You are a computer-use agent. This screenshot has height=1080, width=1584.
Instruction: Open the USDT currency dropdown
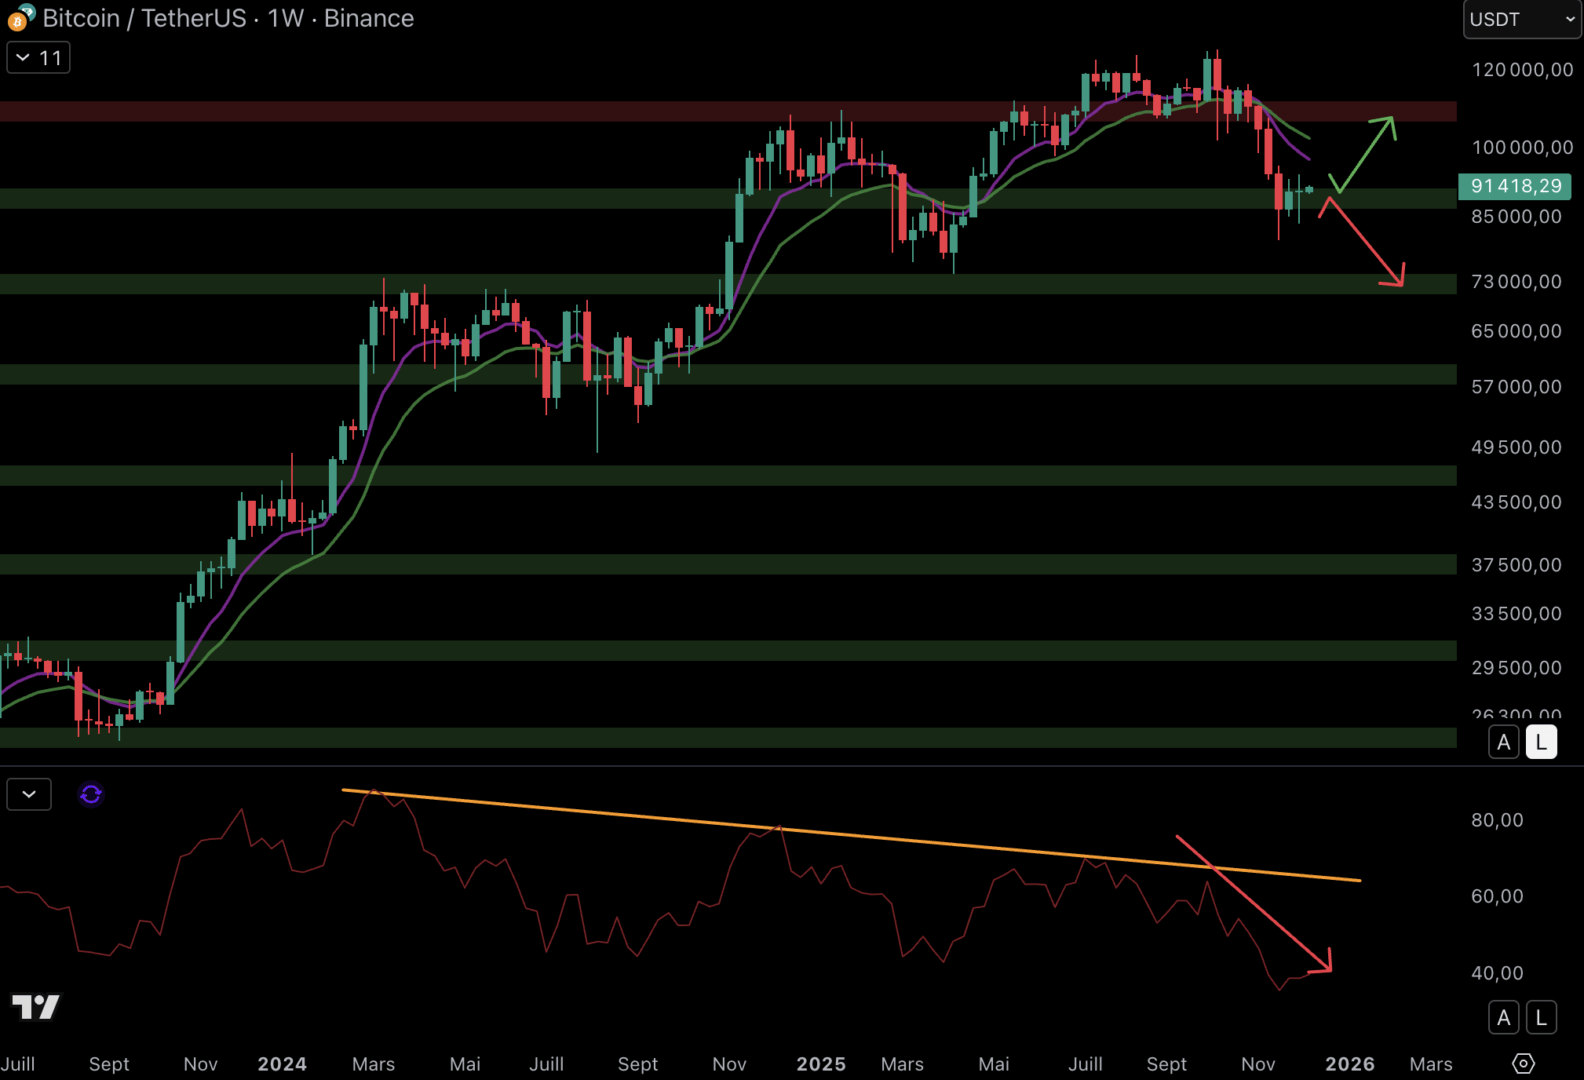(1521, 19)
